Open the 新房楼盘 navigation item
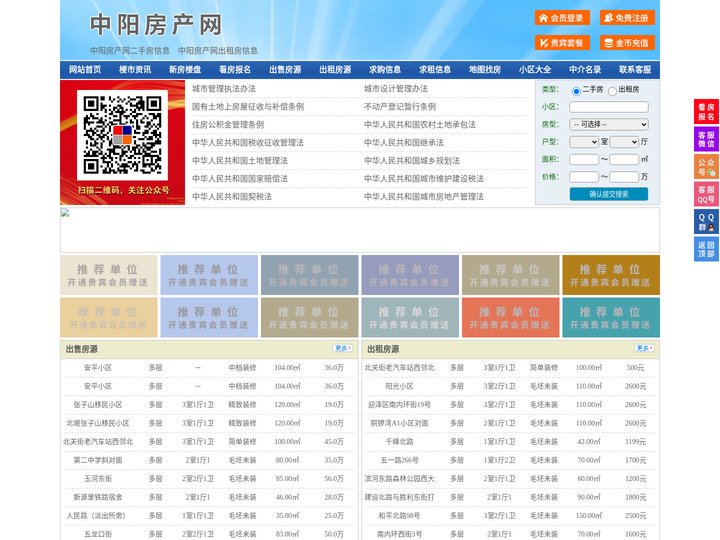 tap(185, 70)
